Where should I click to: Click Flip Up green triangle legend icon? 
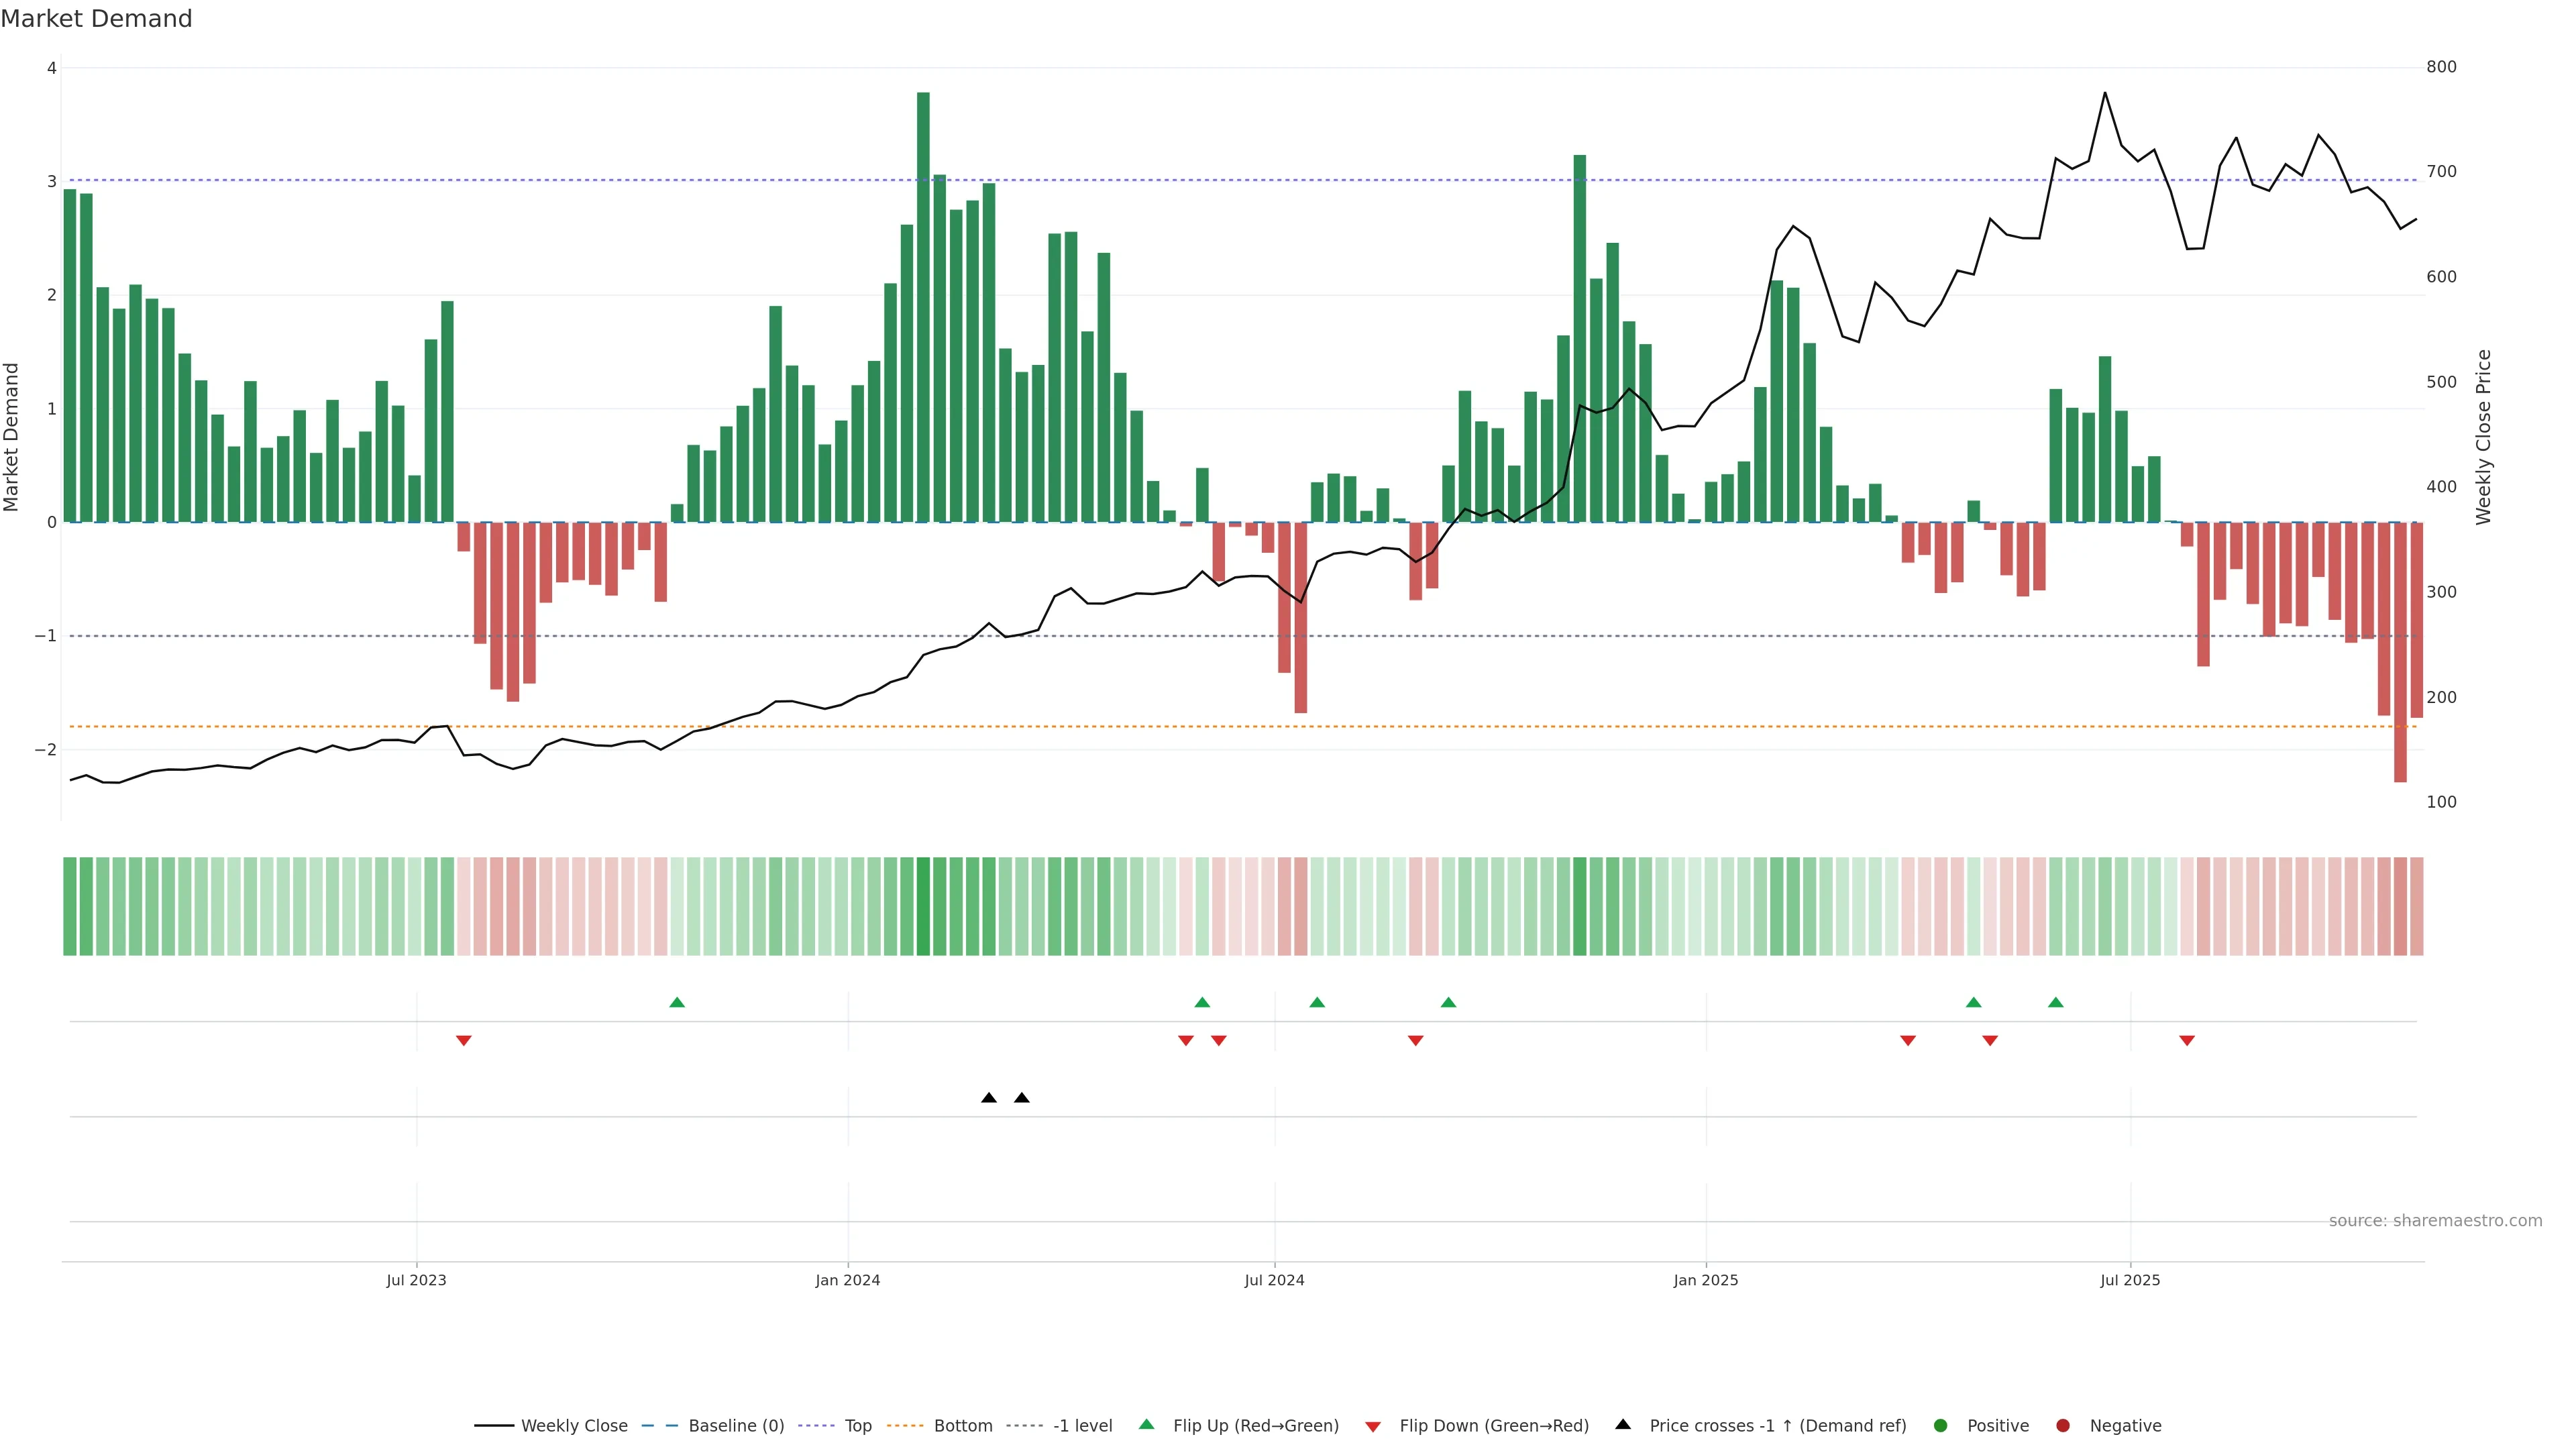(x=1147, y=1424)
